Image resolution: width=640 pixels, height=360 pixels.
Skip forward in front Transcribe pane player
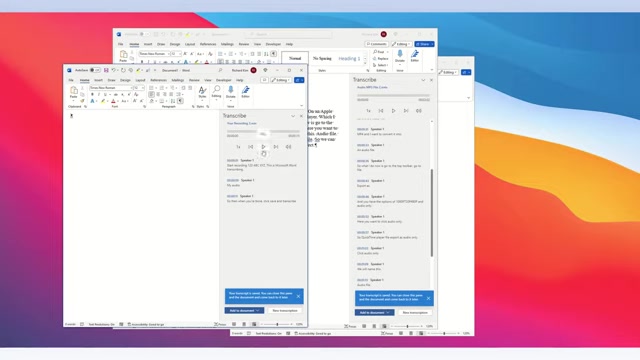point(276,147)
